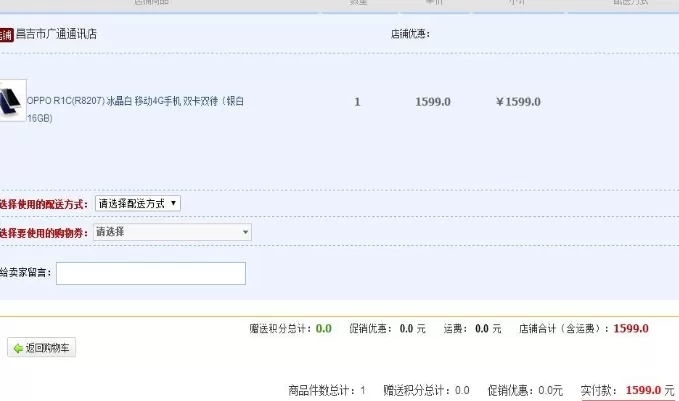Click the red 店铺 badge icon
This screenshot has width=679, height=401.
tap(6, 35)
